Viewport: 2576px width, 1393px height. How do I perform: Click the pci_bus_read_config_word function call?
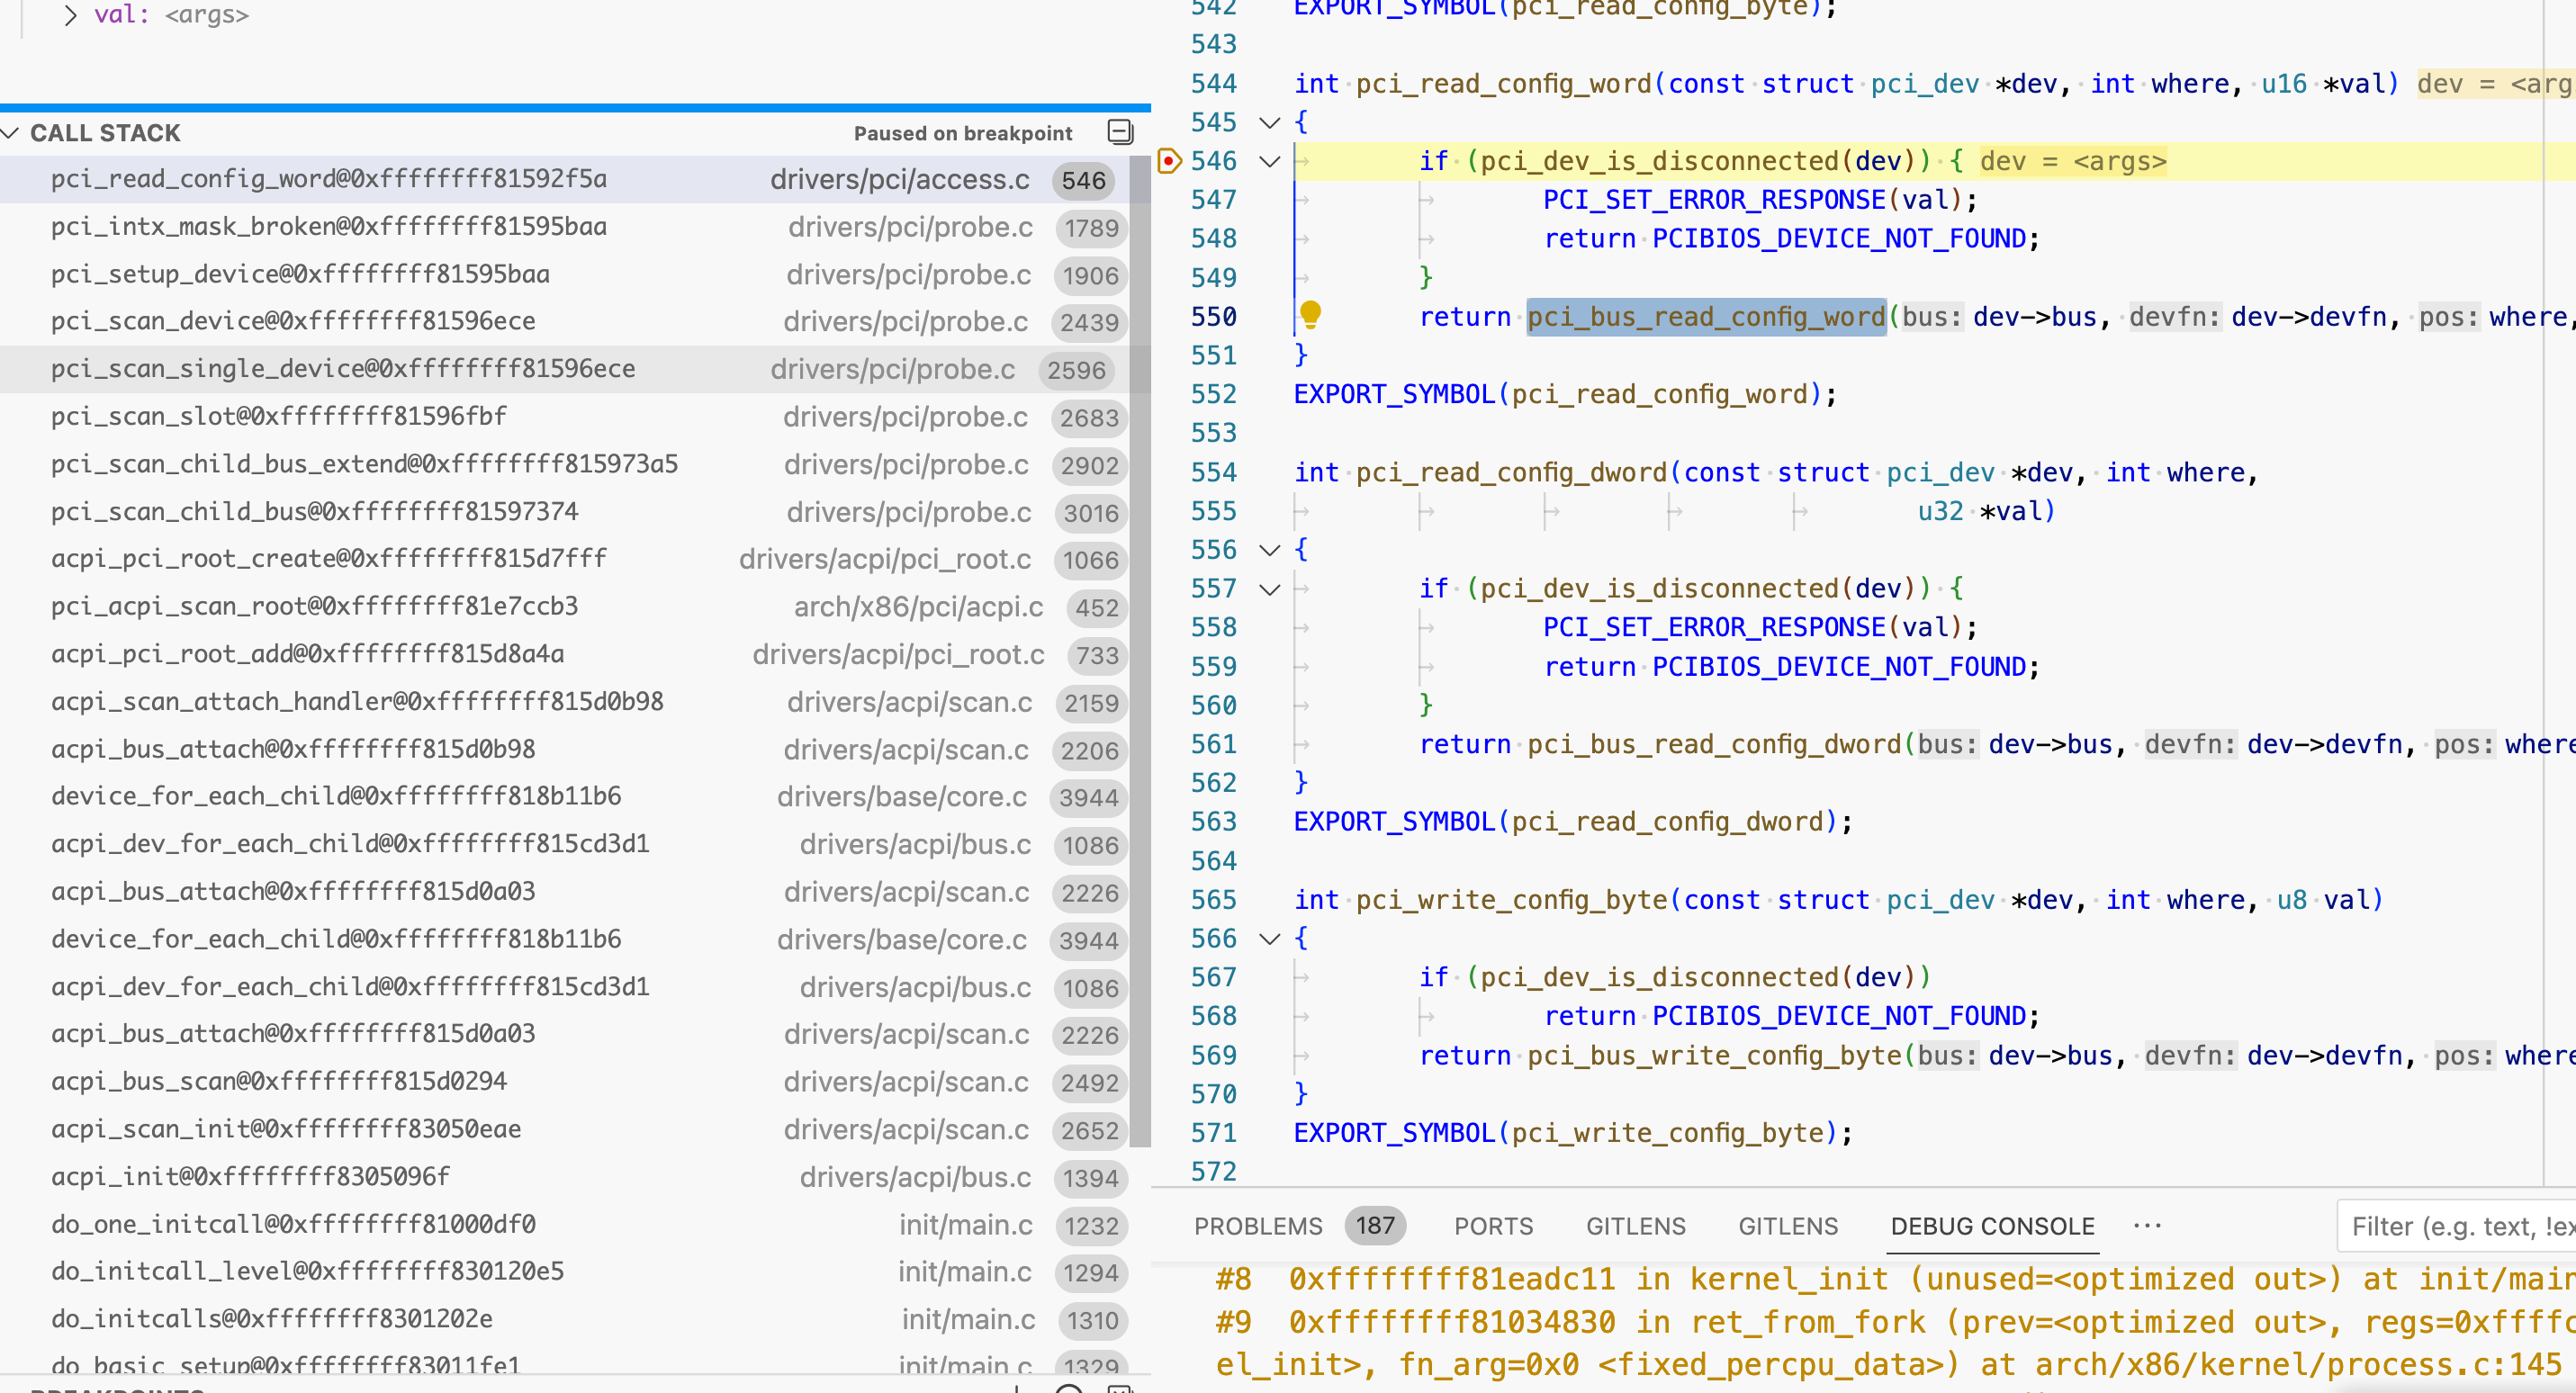[x=1706, y=317]
